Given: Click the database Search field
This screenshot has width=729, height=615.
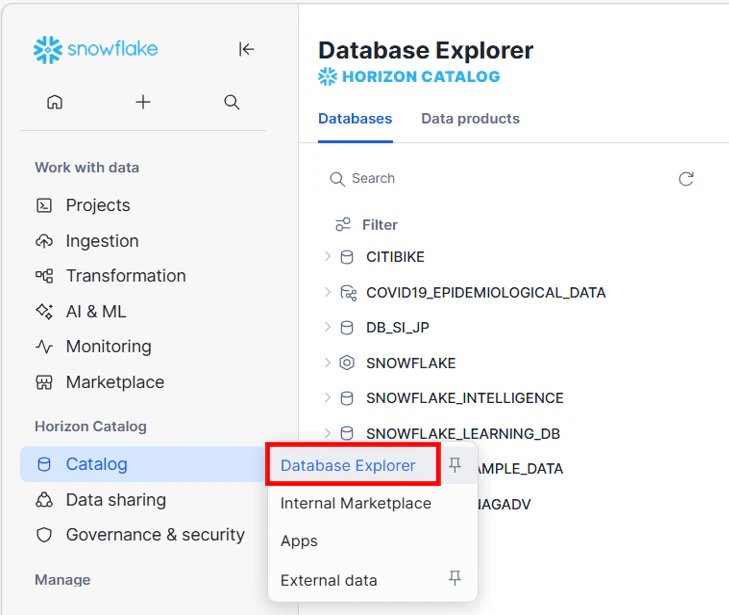Looking at the screenshot, I should coord(497,179).
